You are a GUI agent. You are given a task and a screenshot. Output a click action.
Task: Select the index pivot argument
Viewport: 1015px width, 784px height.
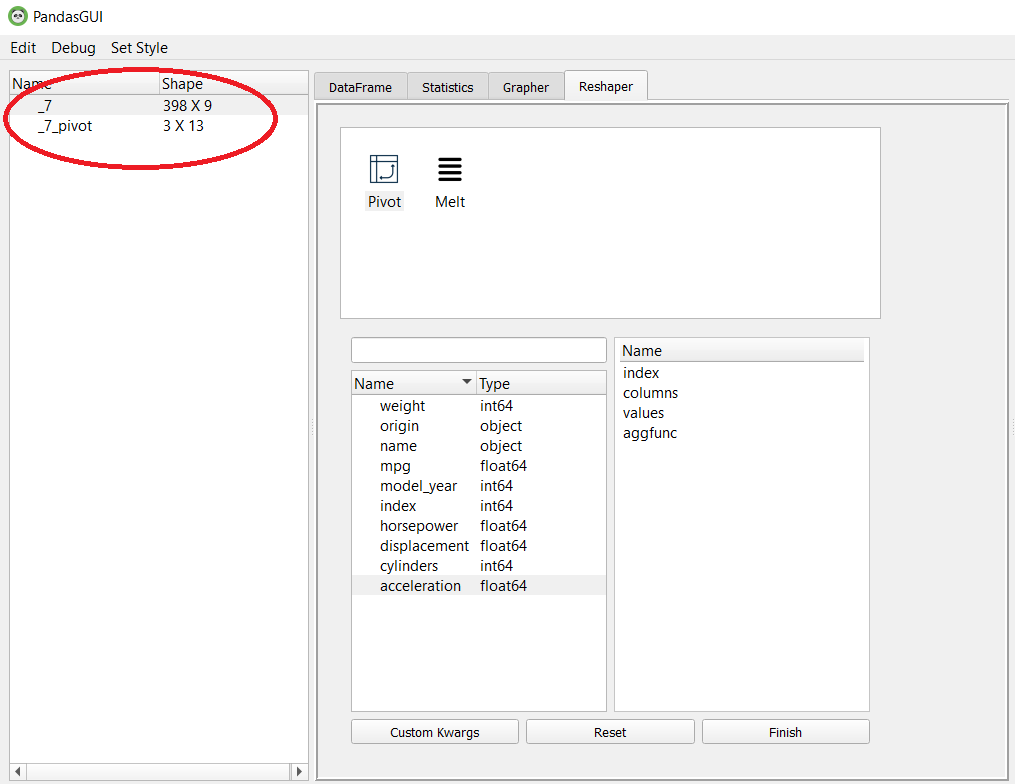(x=742, y=373)
